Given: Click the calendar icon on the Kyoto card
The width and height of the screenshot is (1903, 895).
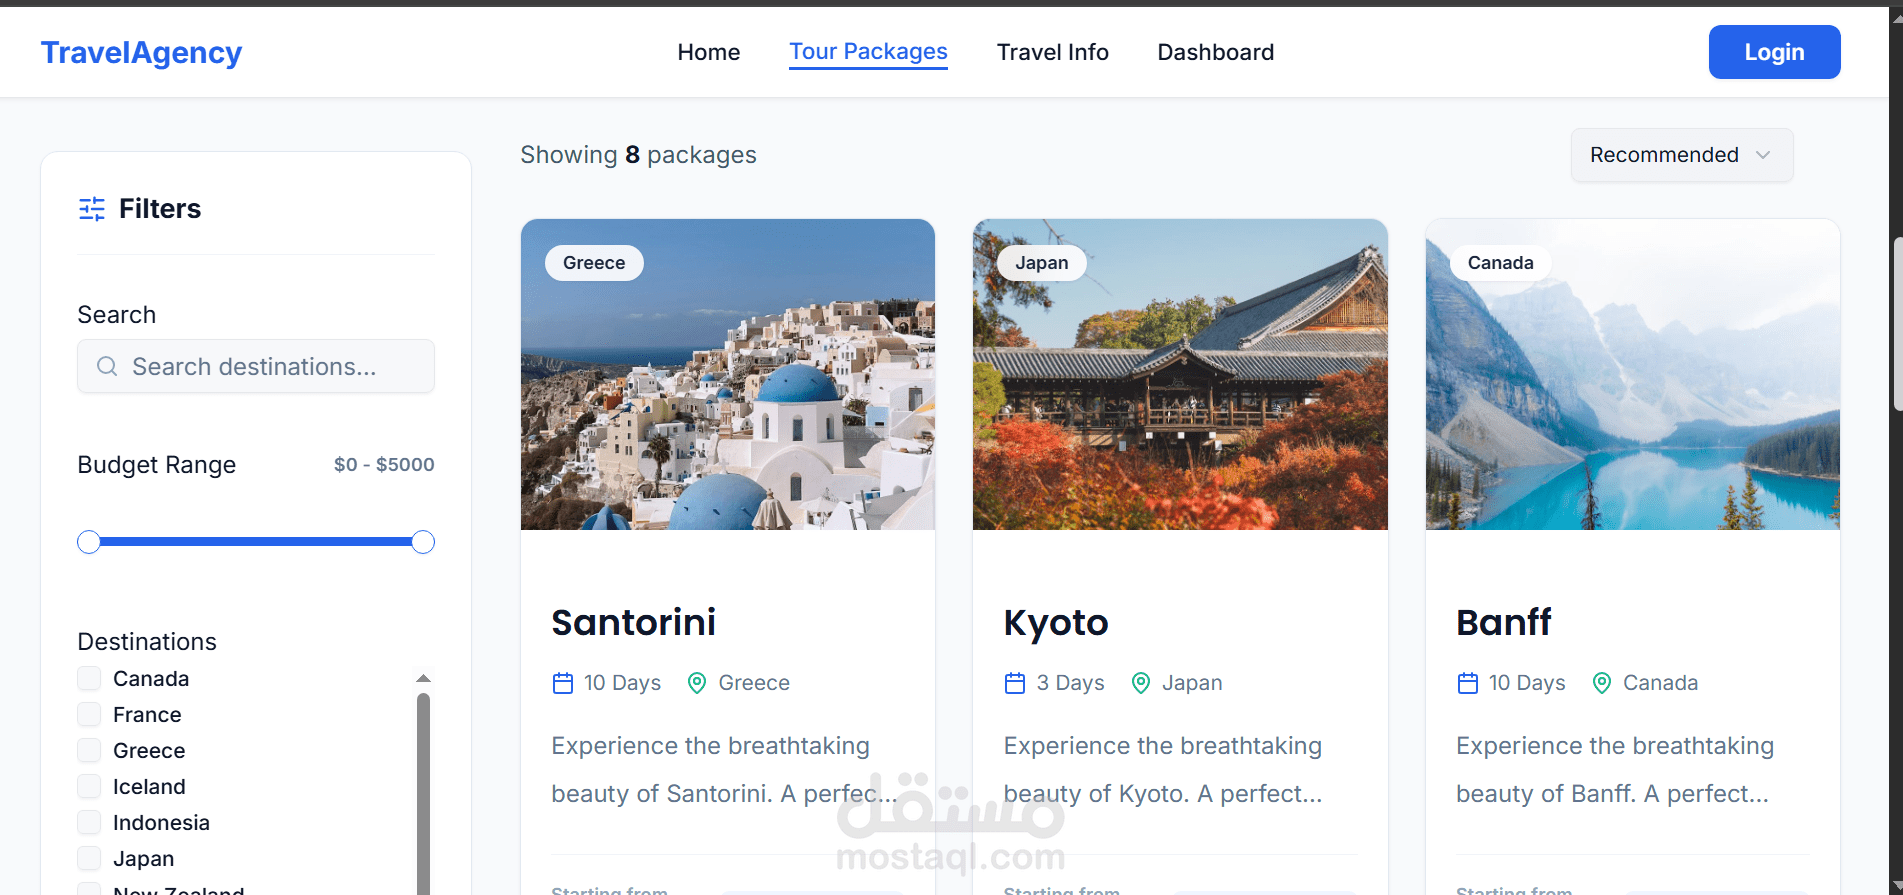Looking at the screenshot, I should (x=1014, y=682).
